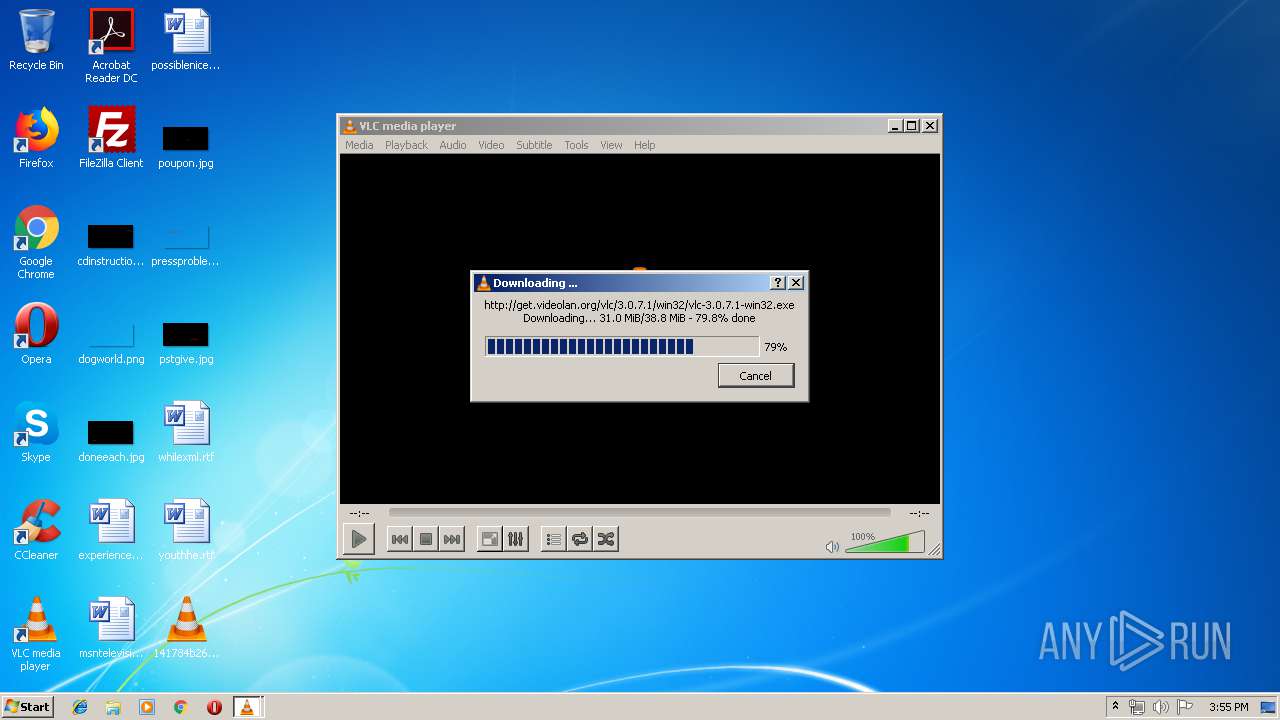Select the pstgive.jpg file
The image size is (1280, 720).
tap(186, 343)
